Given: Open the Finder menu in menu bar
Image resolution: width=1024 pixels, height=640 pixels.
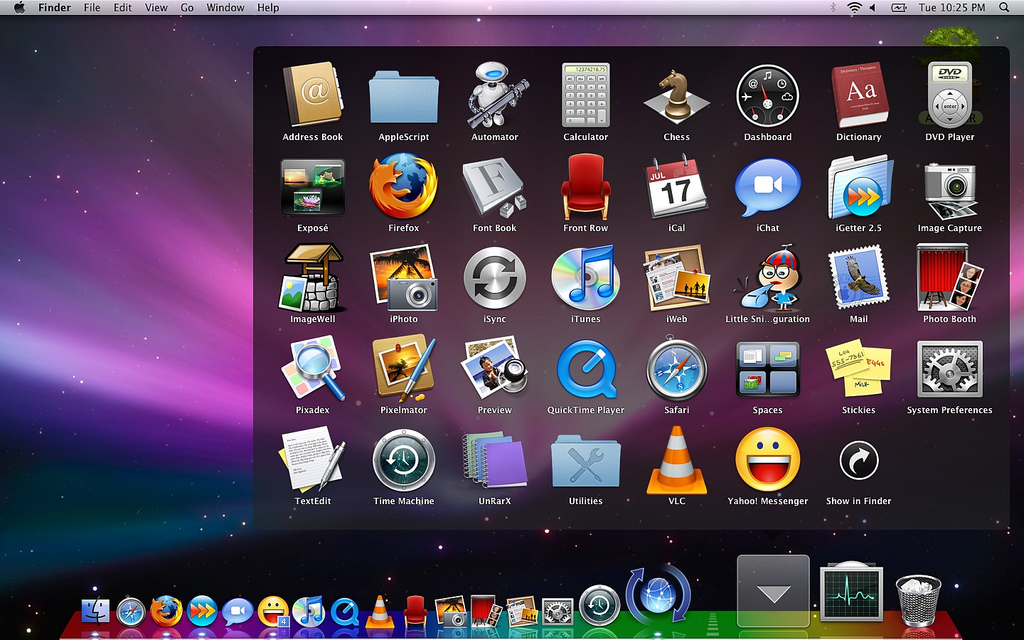Looking at the screenshot, I should (54, 8).
